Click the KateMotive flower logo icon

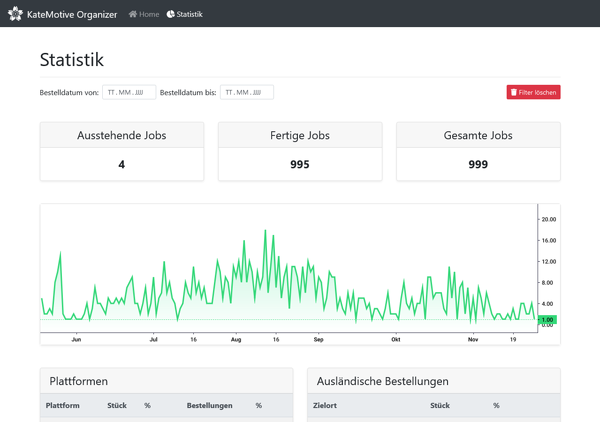pyautogui.click(x=15, y=14)
